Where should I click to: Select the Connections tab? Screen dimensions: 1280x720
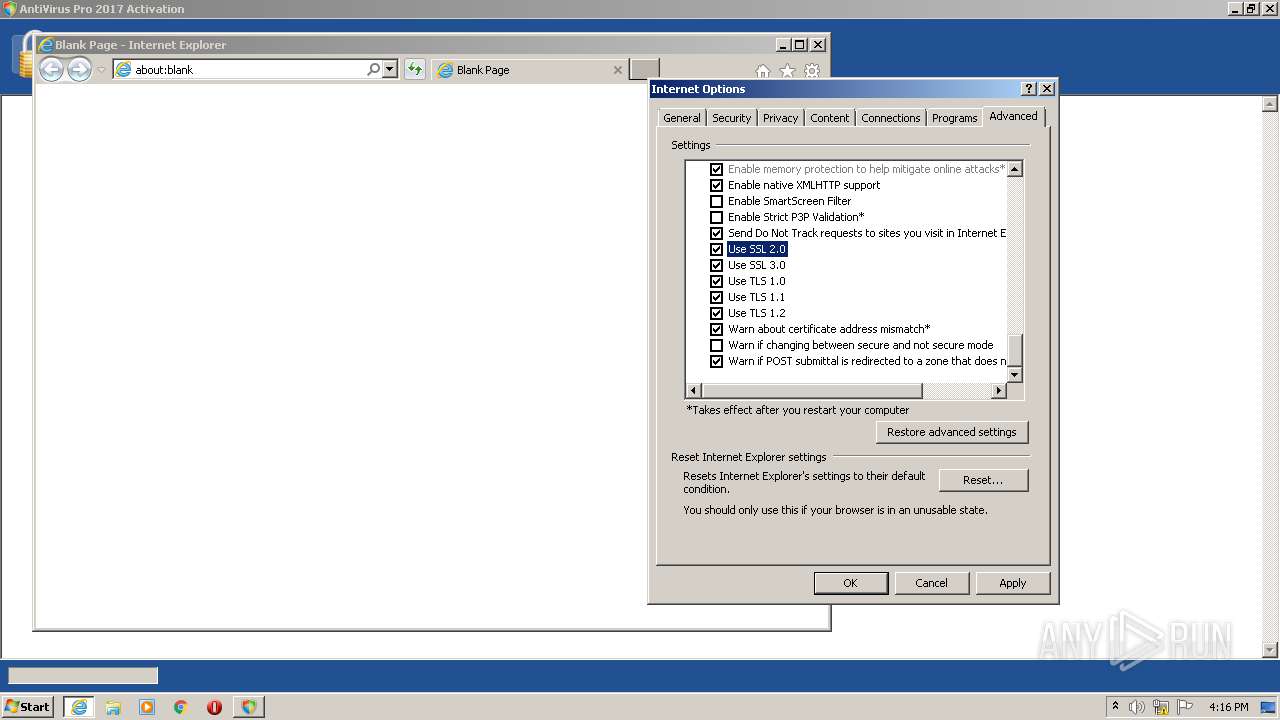click(x=890, y=118)
